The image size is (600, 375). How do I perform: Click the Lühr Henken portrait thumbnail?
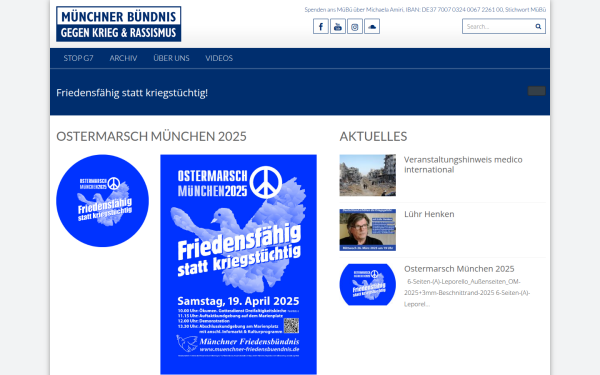[368, 230]
